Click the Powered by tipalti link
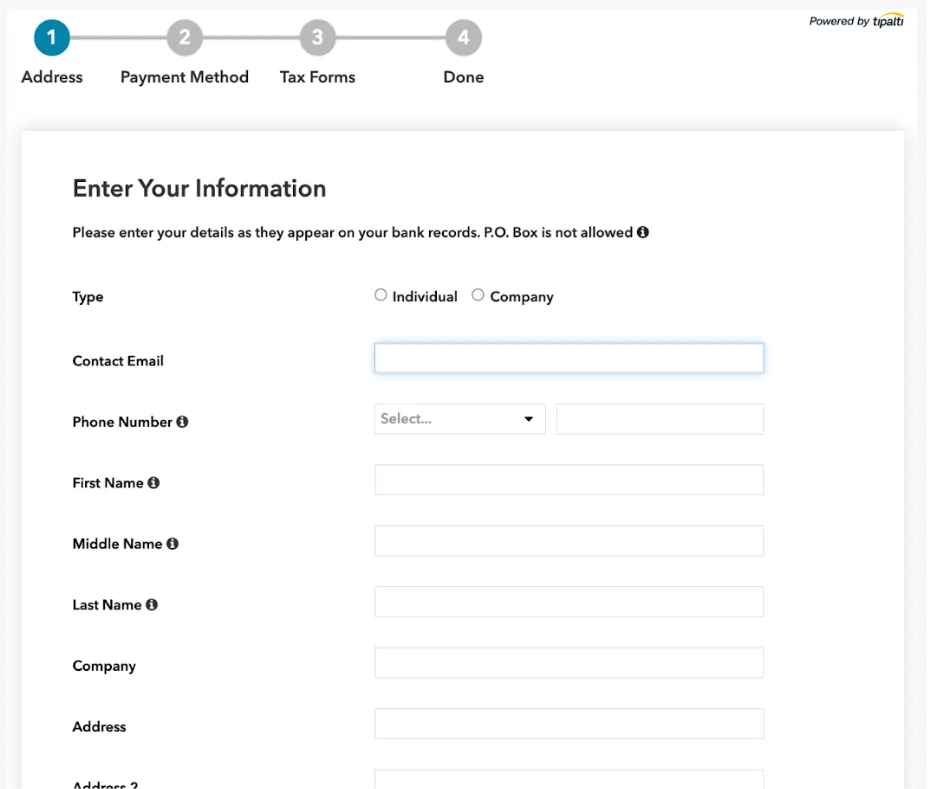The height and width of the screenshot is (789, 928). coord(855,22)
